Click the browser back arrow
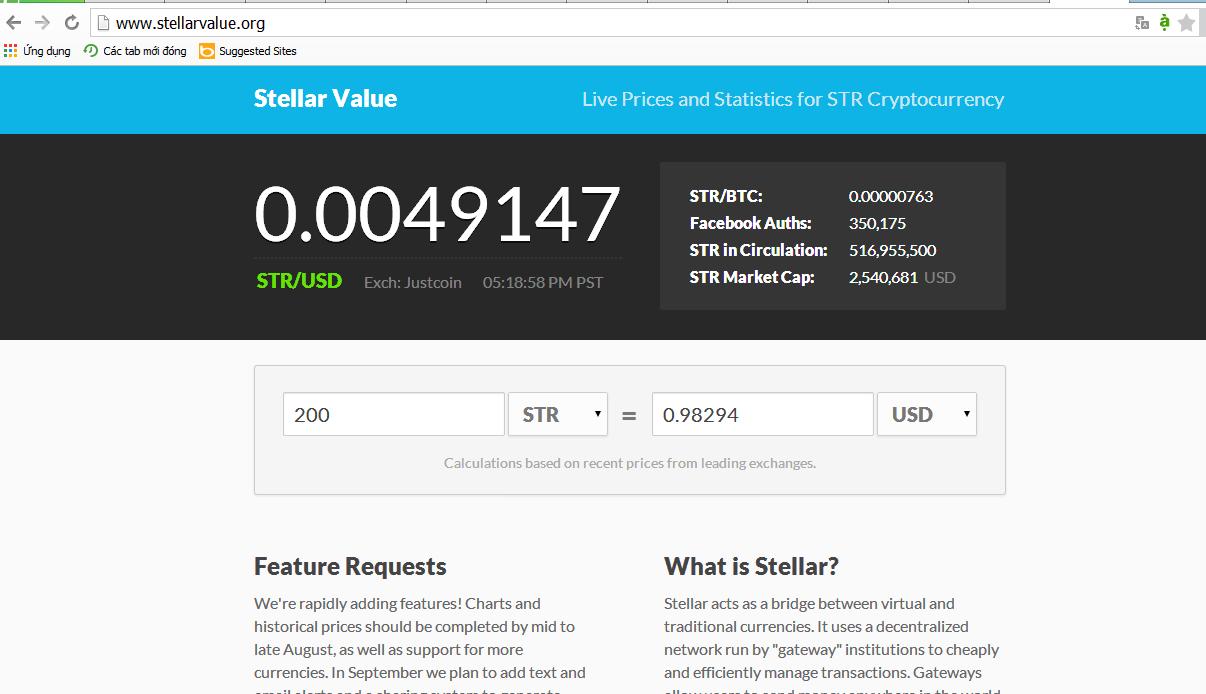The image size is (1206, 694). pos(14,22)
